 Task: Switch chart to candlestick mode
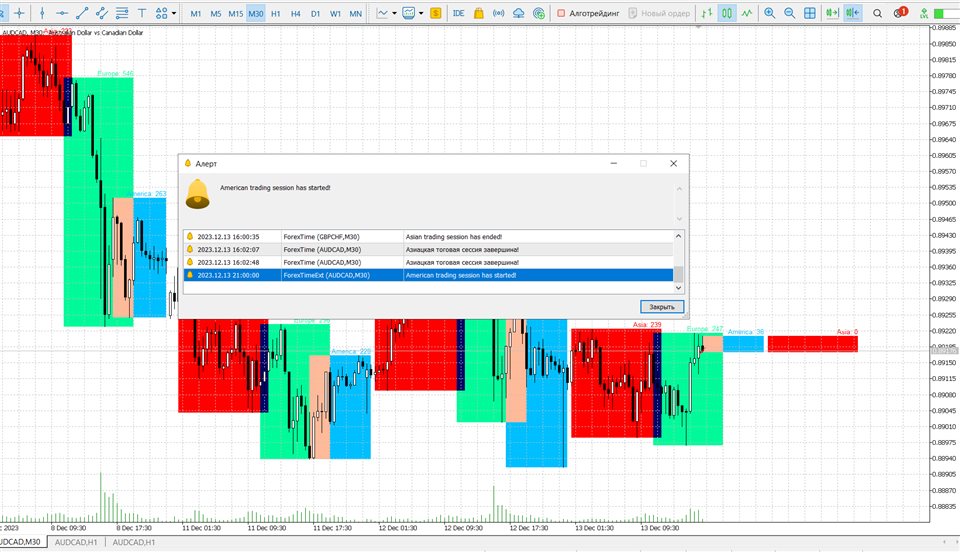tap(727, 13)
